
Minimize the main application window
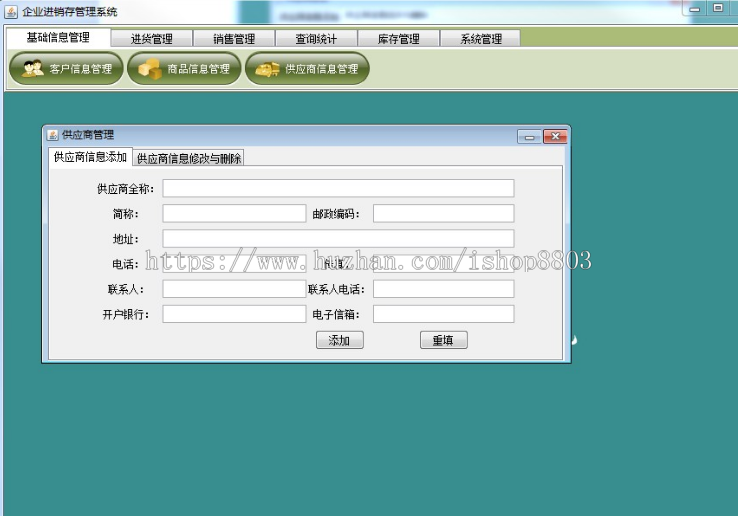(695, 8)
